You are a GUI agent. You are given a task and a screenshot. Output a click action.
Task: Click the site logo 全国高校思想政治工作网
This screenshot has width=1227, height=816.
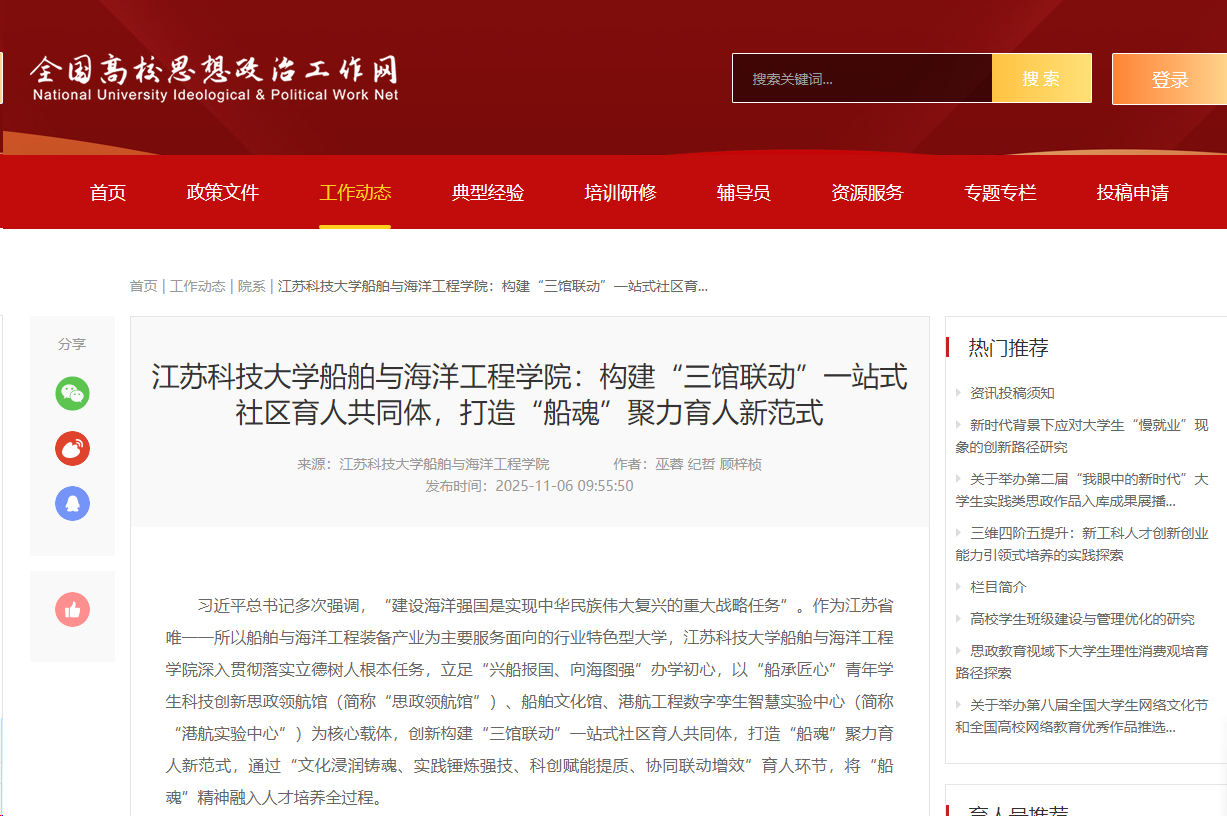tap(214, 78)
